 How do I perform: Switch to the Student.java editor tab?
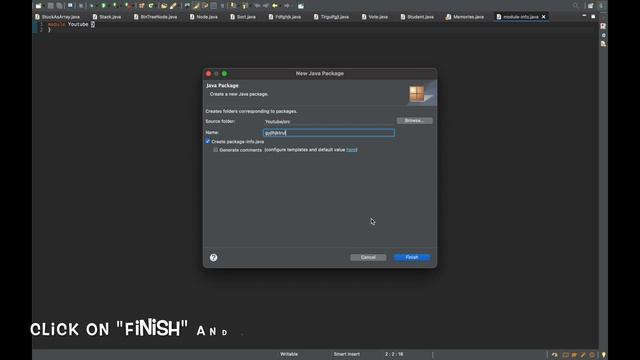[417, 17]
